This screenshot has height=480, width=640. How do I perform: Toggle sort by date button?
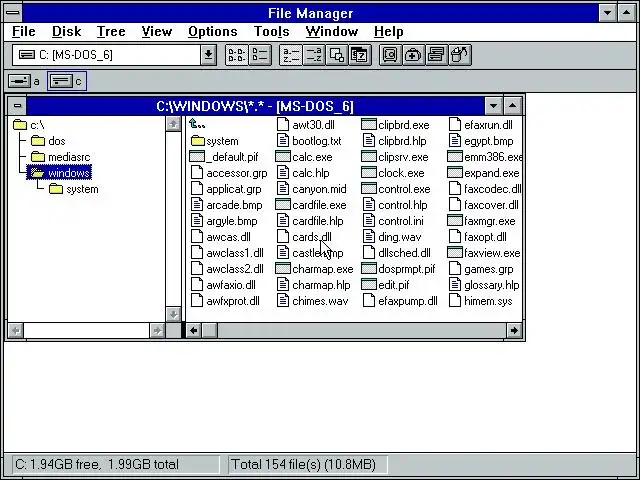(x=360, y=55)
